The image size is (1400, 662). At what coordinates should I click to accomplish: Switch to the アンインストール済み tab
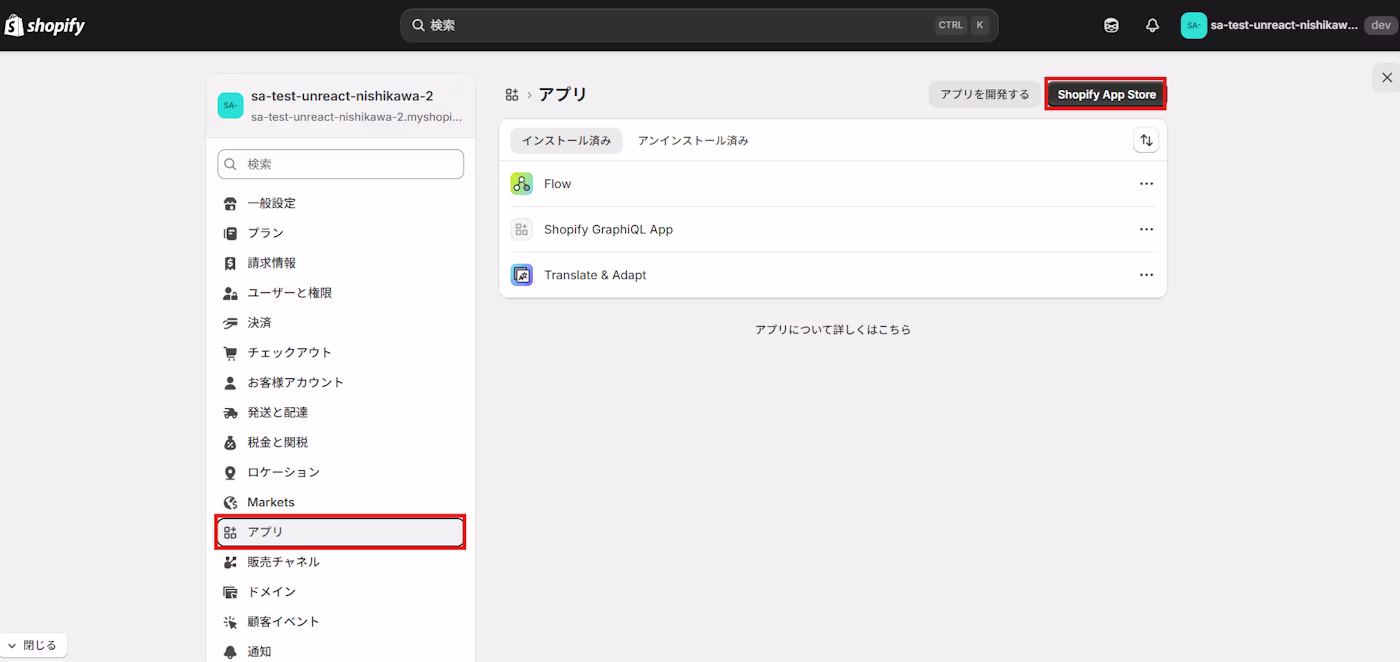pyautogui.click(x=692, y=140)
